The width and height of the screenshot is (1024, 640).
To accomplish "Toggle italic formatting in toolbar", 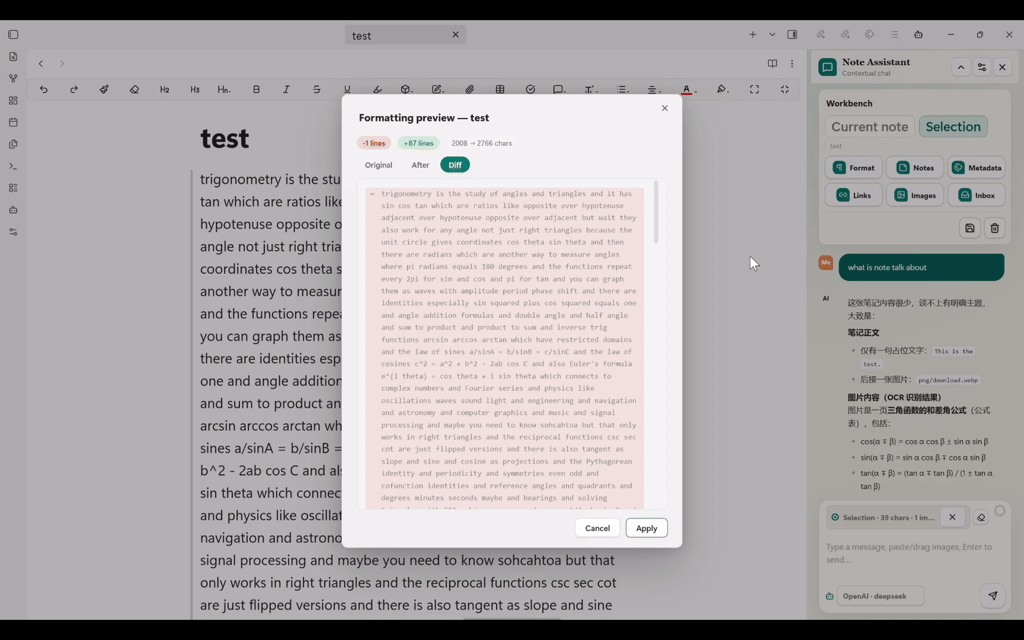I will click(x=286, y=89).
